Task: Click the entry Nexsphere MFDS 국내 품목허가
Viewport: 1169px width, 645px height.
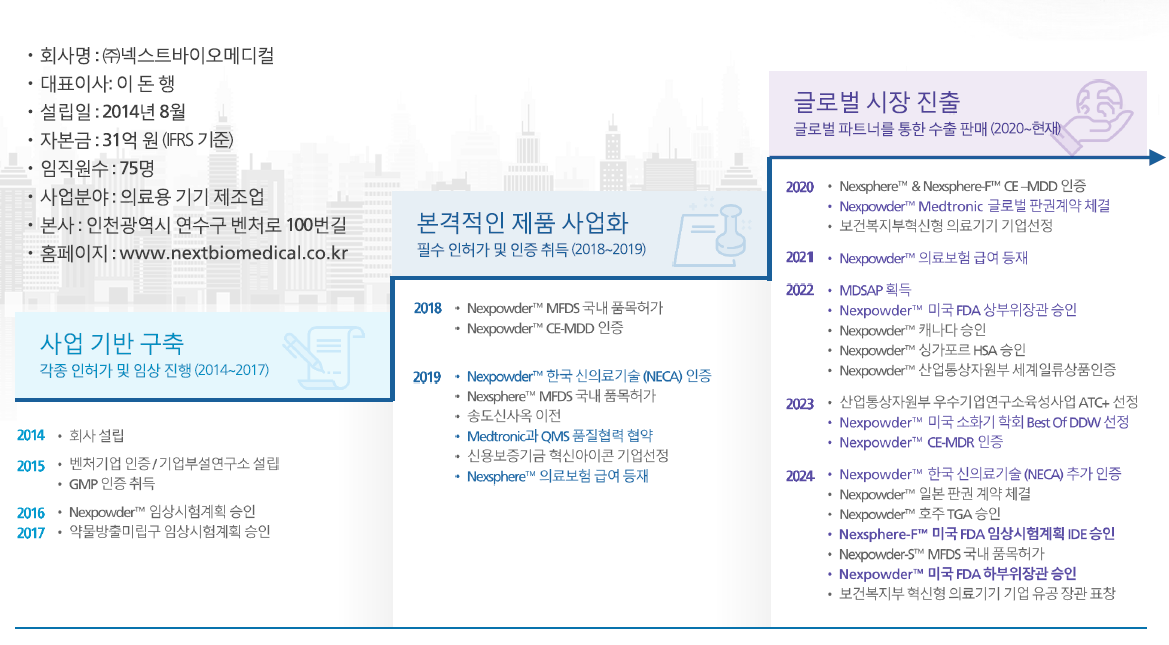Action: tap(561, 396)
